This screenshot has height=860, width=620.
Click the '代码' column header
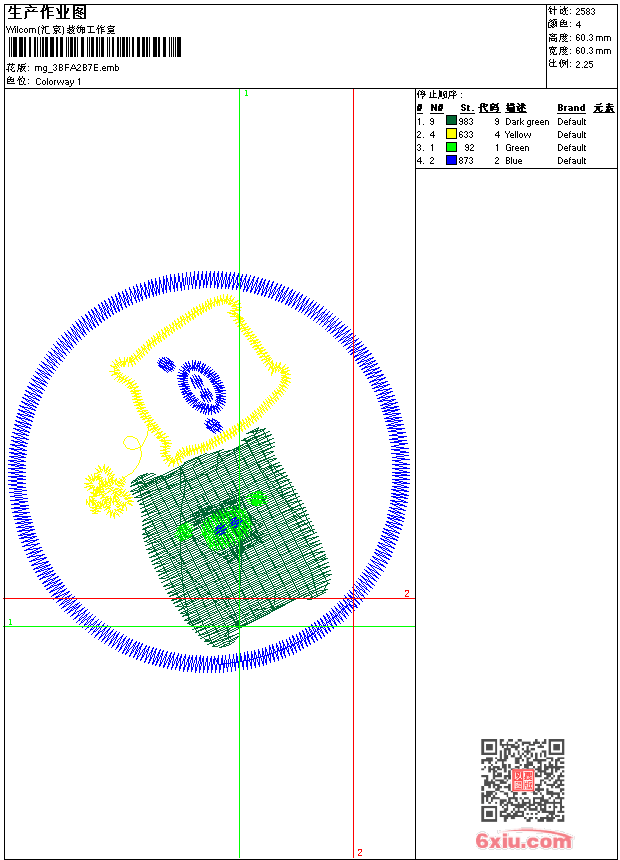tap(489, 108)
